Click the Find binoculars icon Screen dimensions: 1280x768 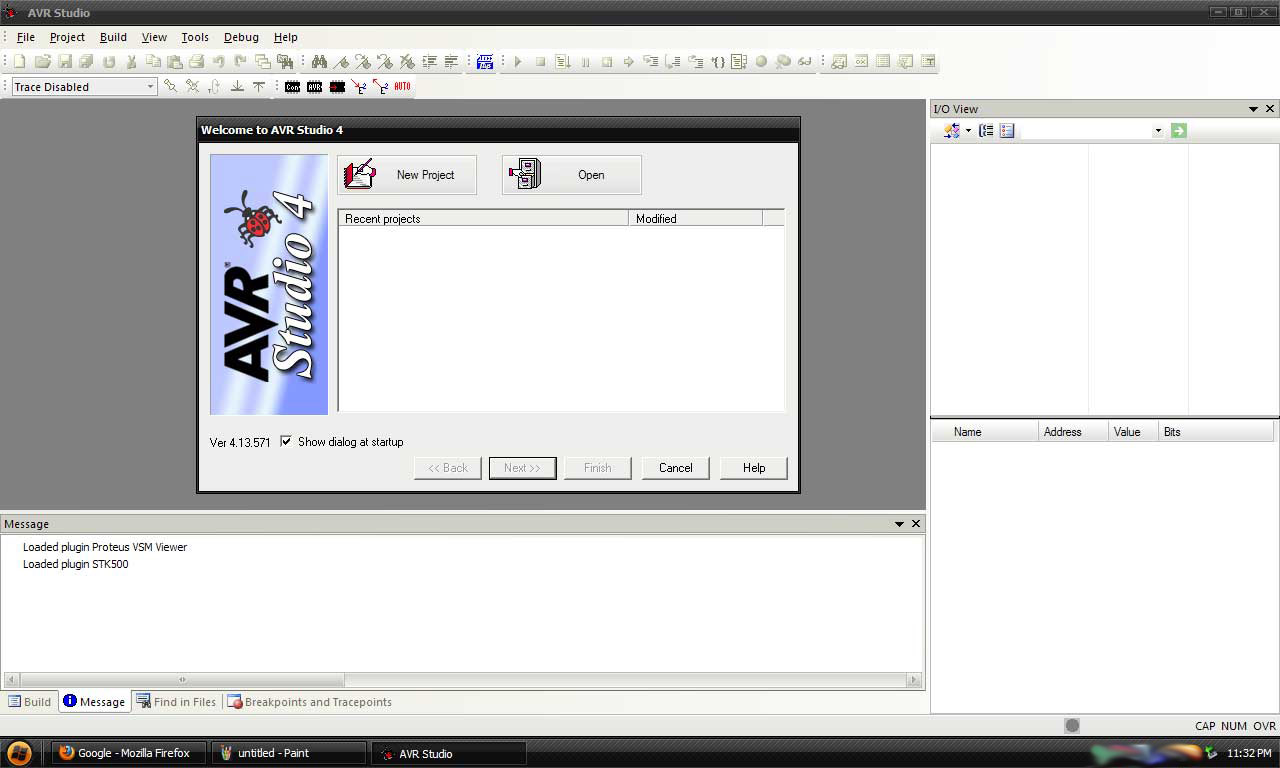[x=319, y=62]
